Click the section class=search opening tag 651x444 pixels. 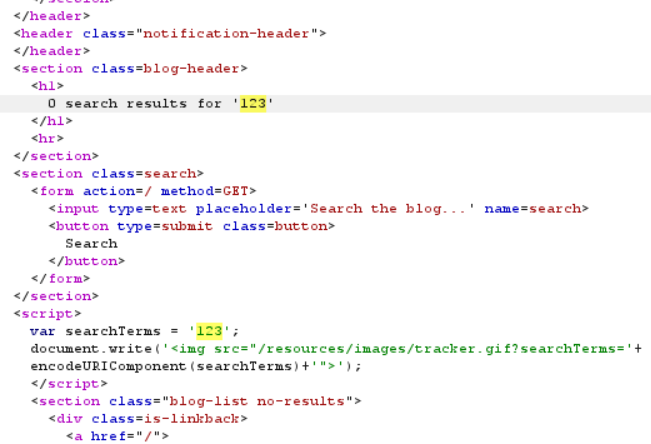coord(108,173)
